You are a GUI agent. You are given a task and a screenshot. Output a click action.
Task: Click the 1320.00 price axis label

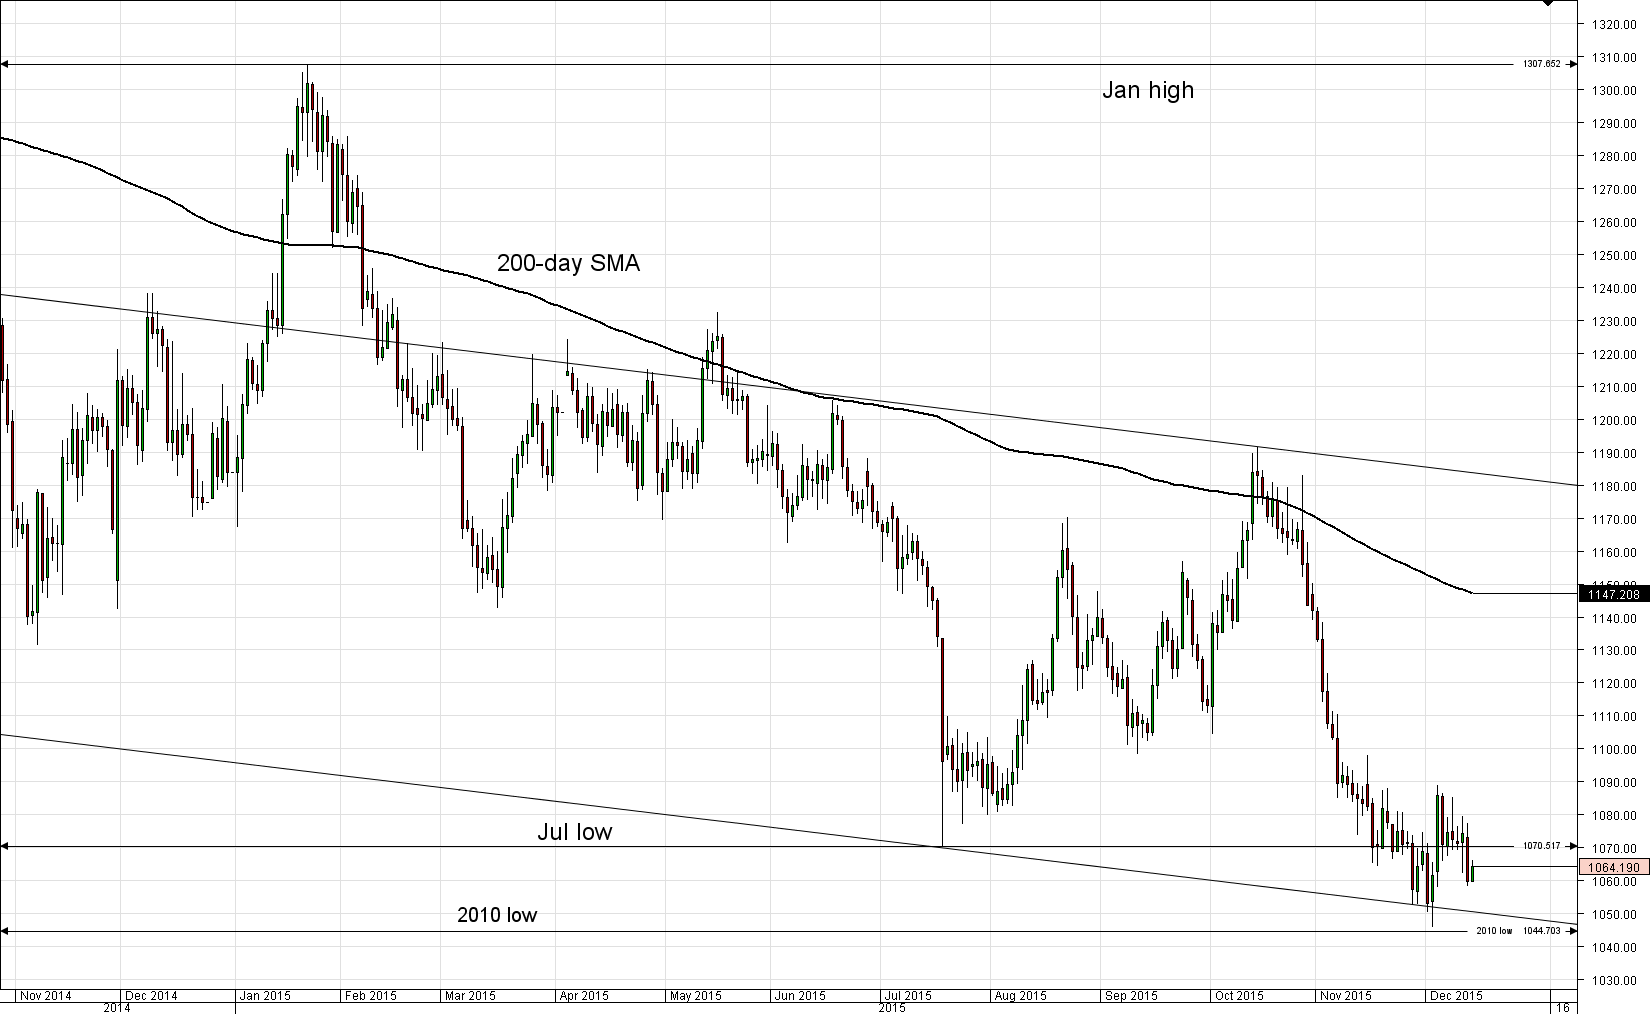point(1615,25)
